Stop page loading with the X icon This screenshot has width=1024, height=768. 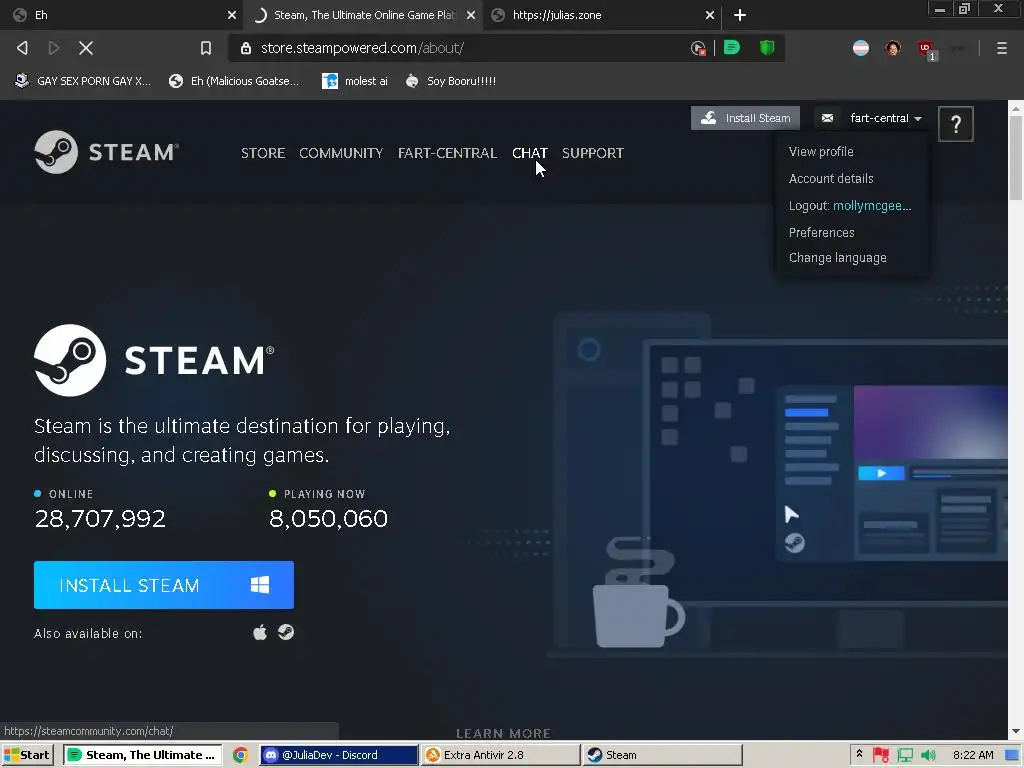86,48
